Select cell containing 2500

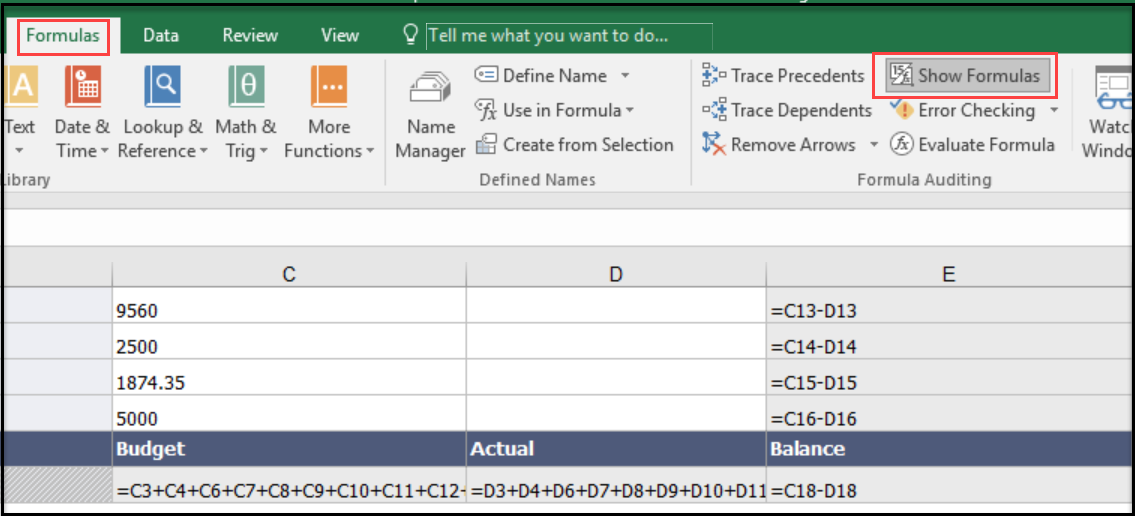click(x=289, y=342)
